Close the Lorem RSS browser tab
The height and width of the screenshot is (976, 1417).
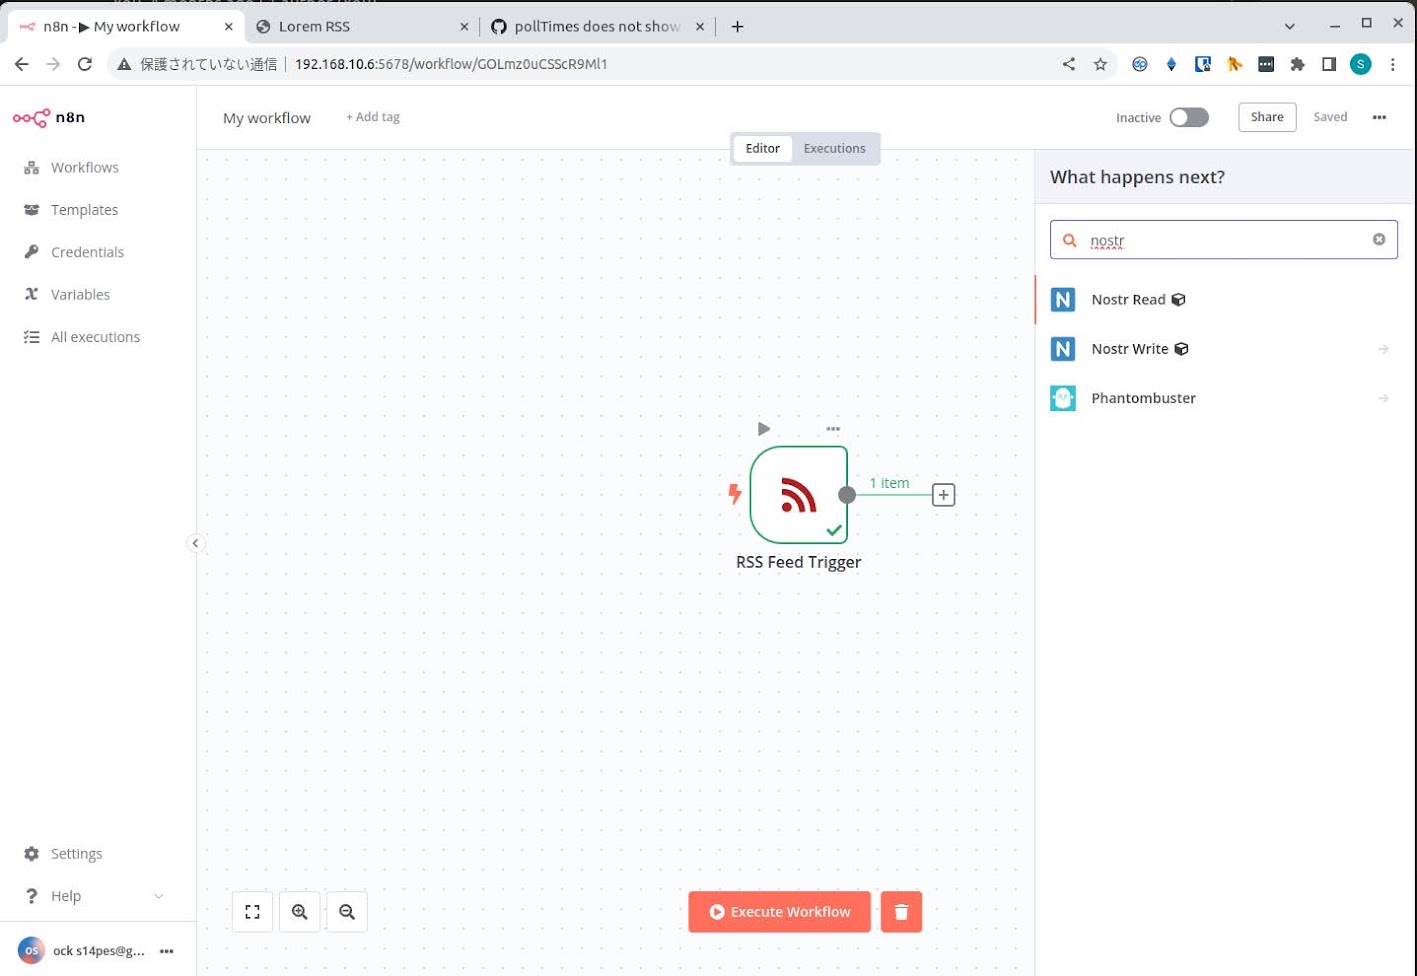click(x=464, y=27)
